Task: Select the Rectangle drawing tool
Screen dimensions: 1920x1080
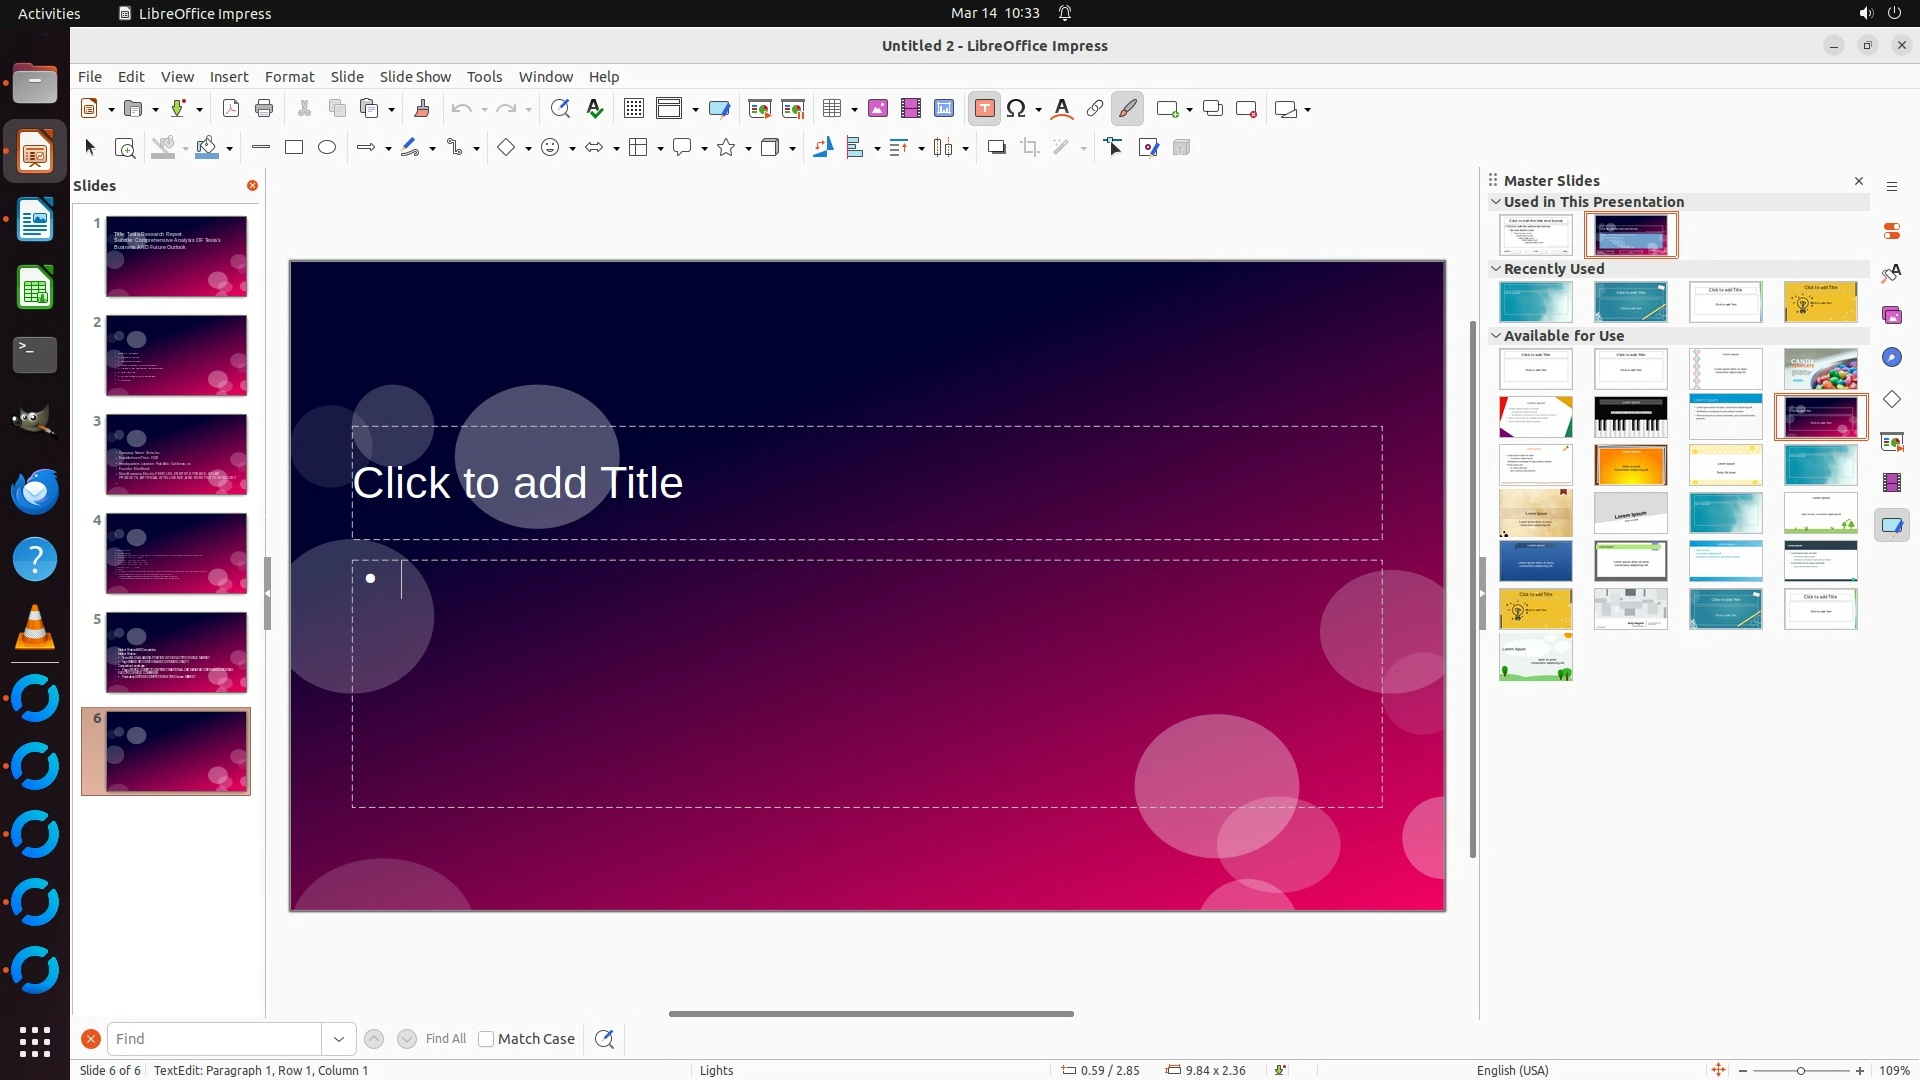Action: pos(294,148)
